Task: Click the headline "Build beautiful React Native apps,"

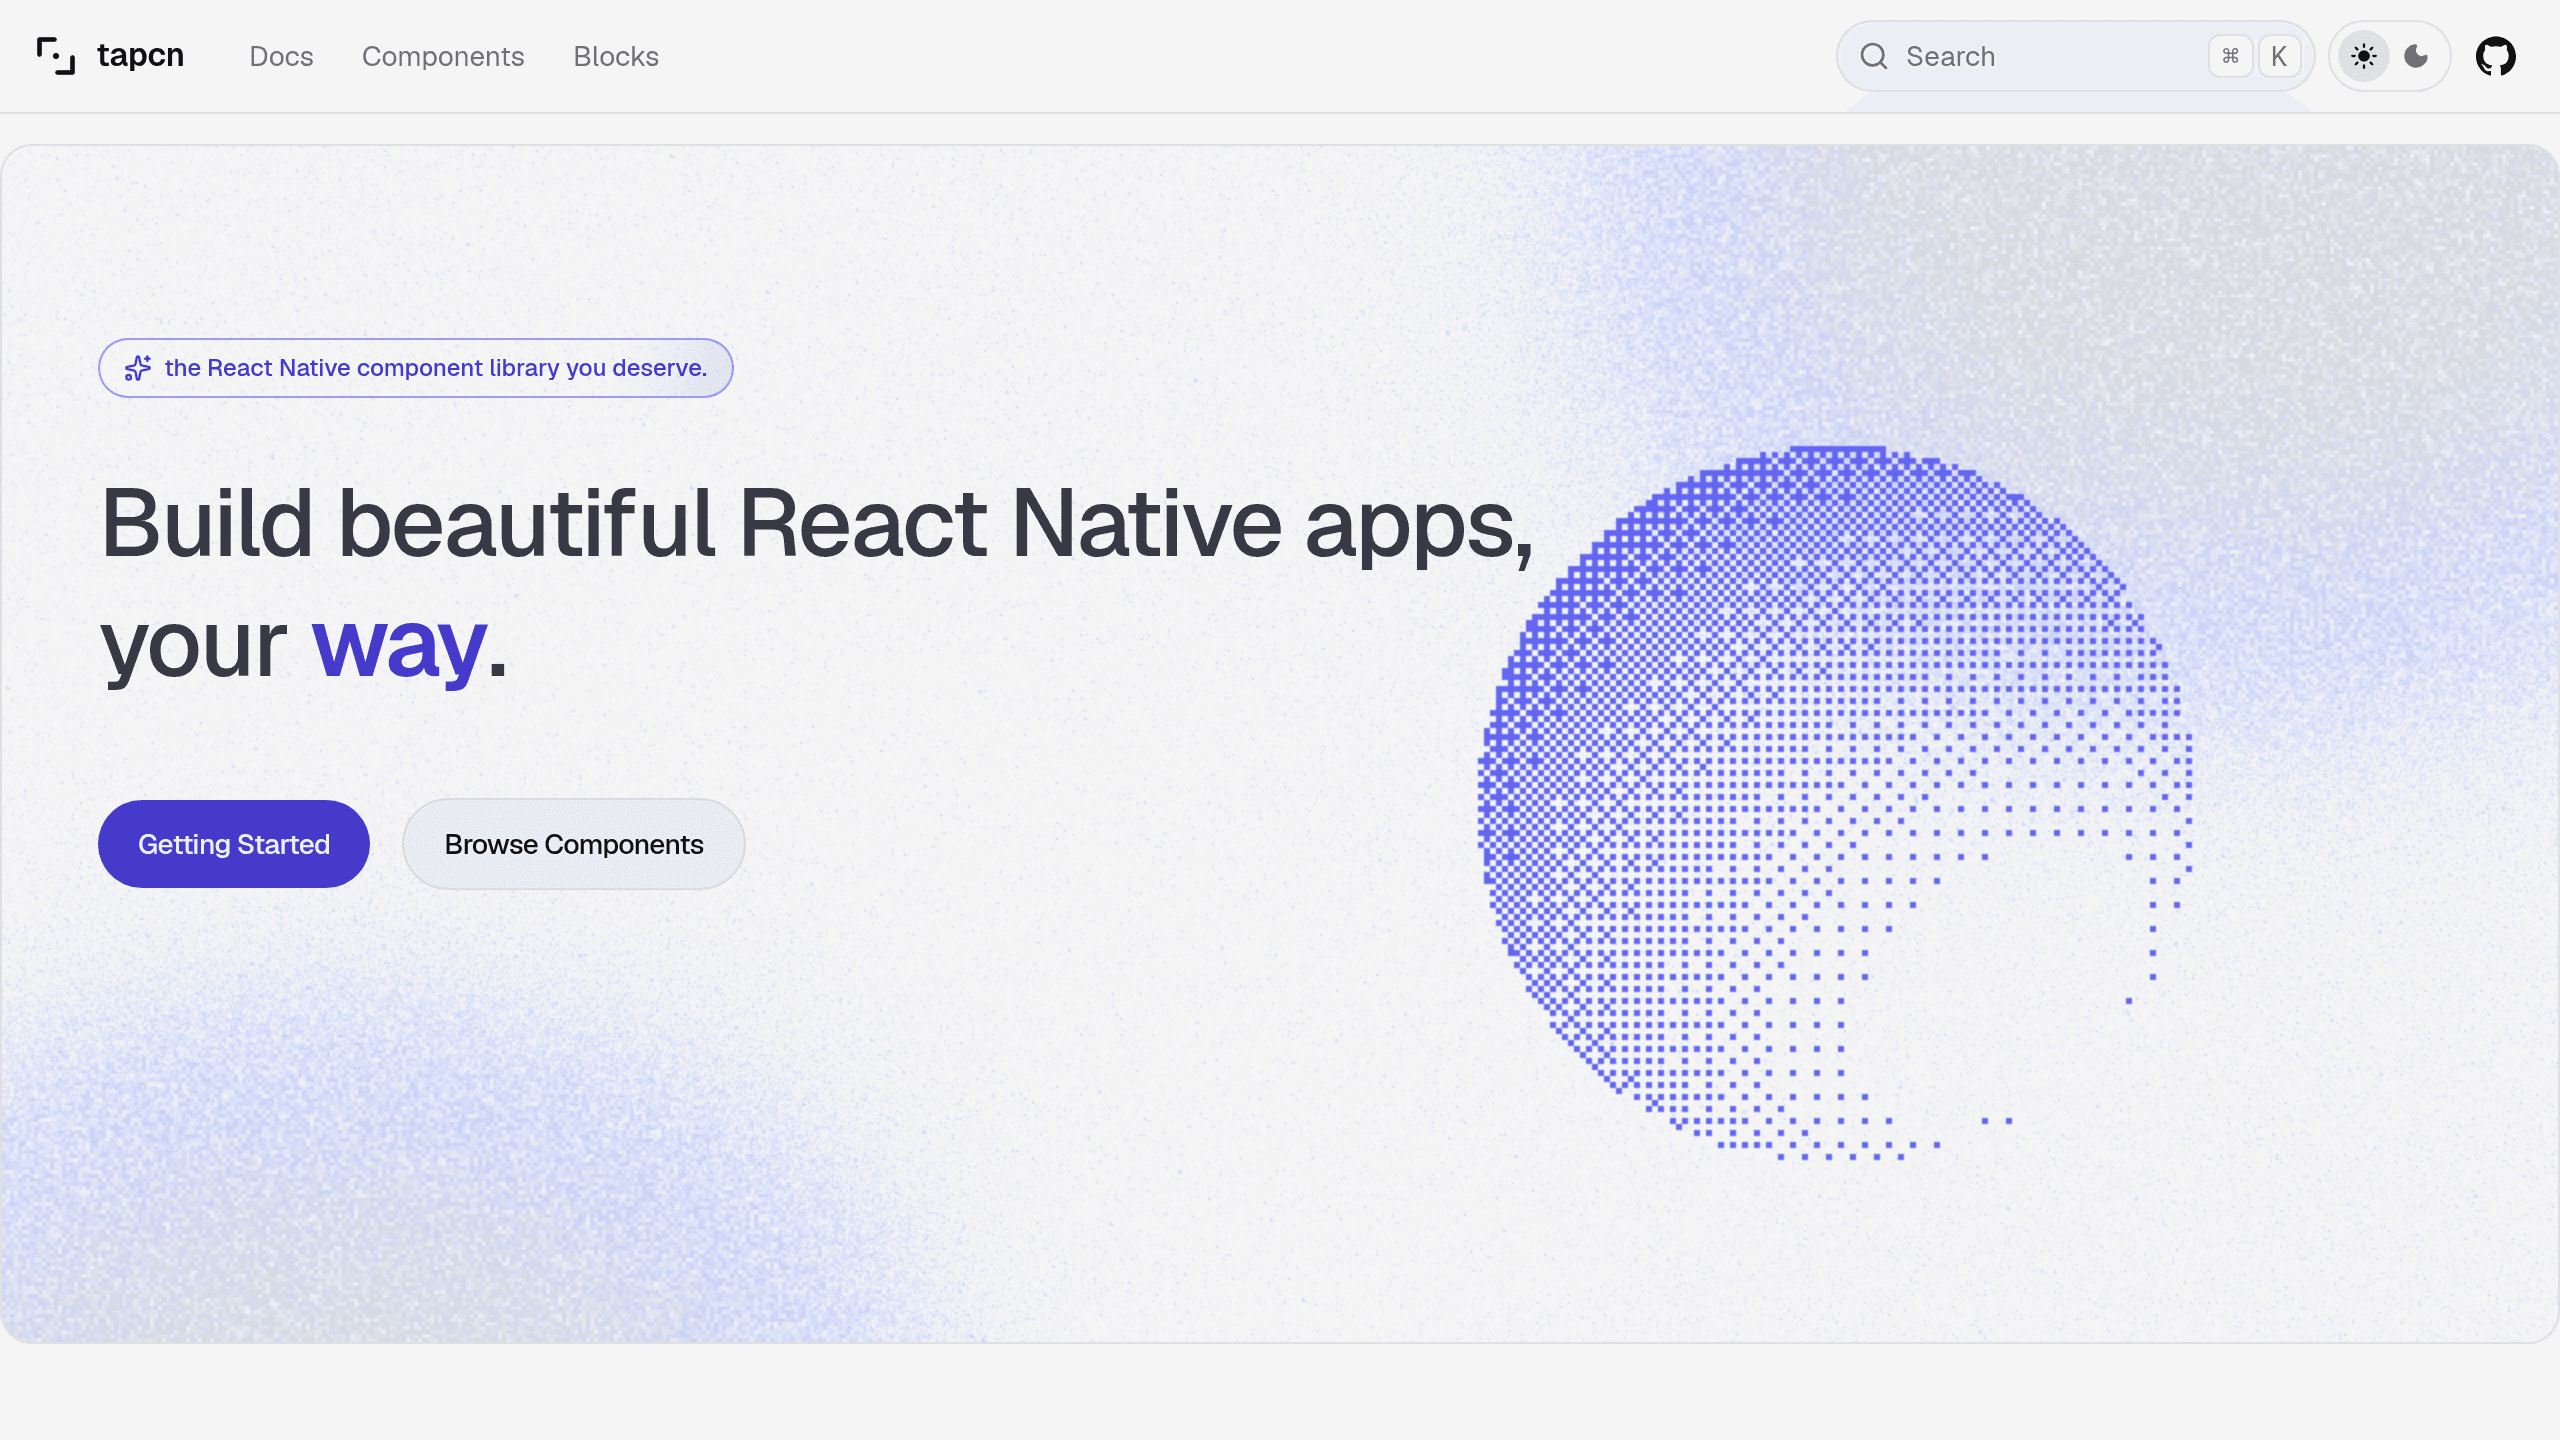Action: 817,526
